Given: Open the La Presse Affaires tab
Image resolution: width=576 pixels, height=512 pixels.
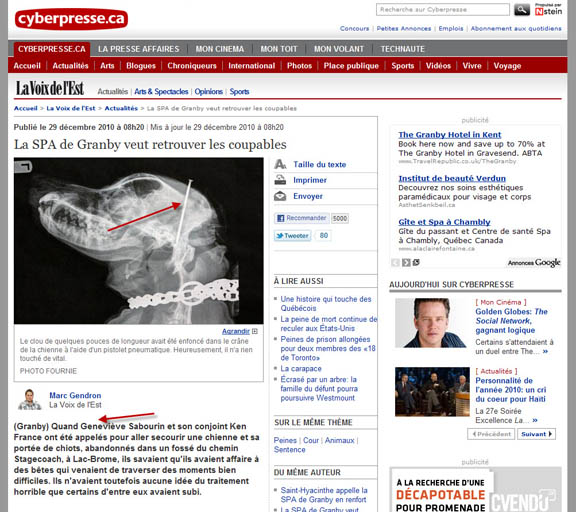Looking at the screenshot, I should [x=138, y=49].
